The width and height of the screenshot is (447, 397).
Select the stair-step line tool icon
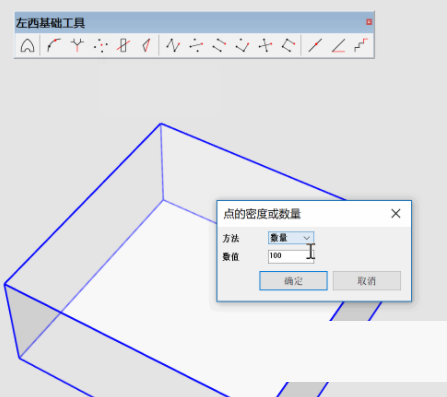(x=361, y=45)
